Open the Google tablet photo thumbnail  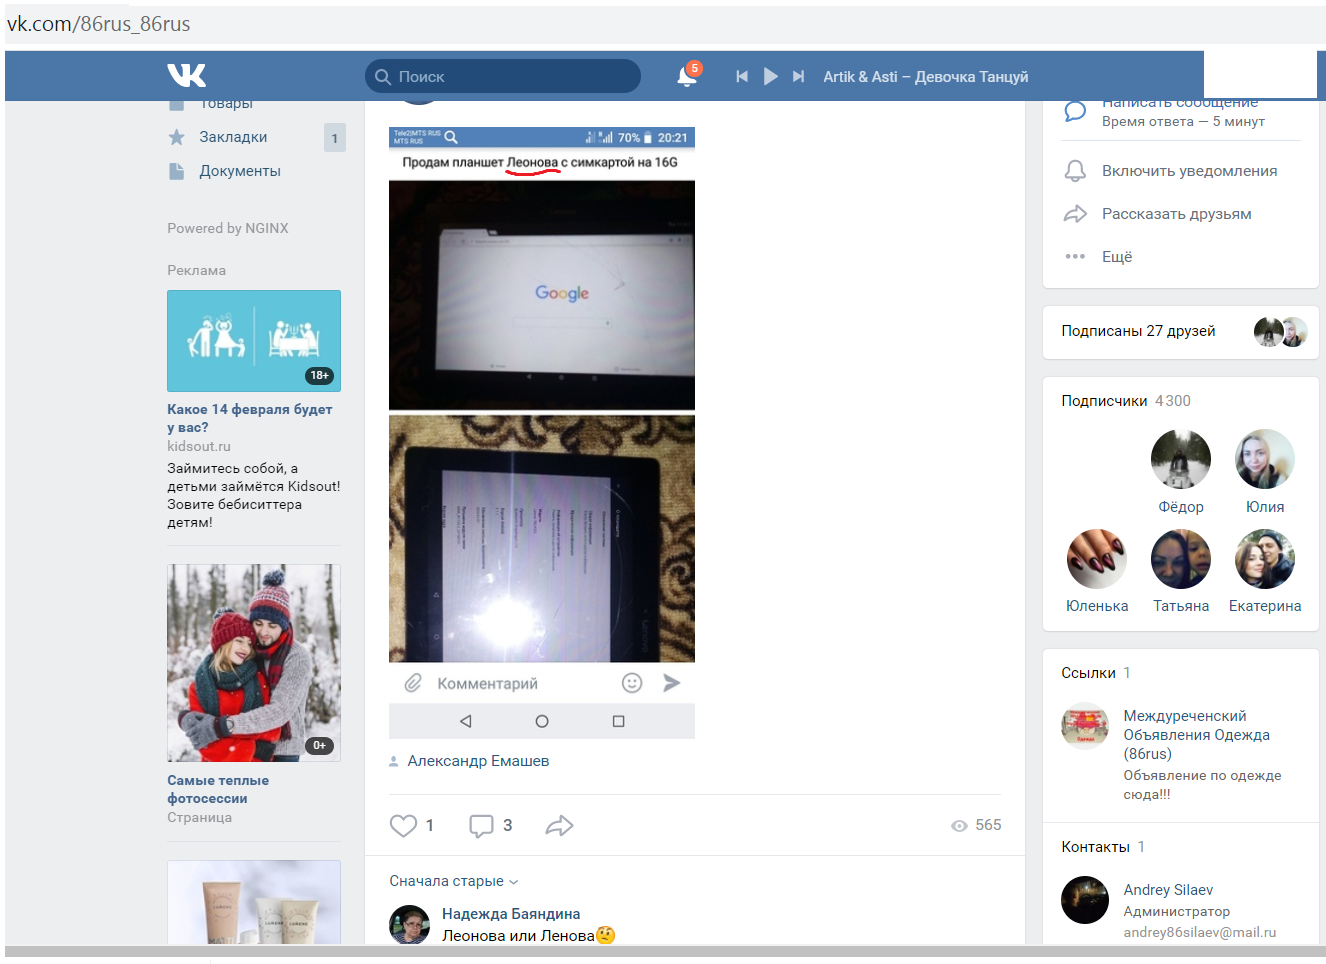pyautogui.click(x=541, y=295)
